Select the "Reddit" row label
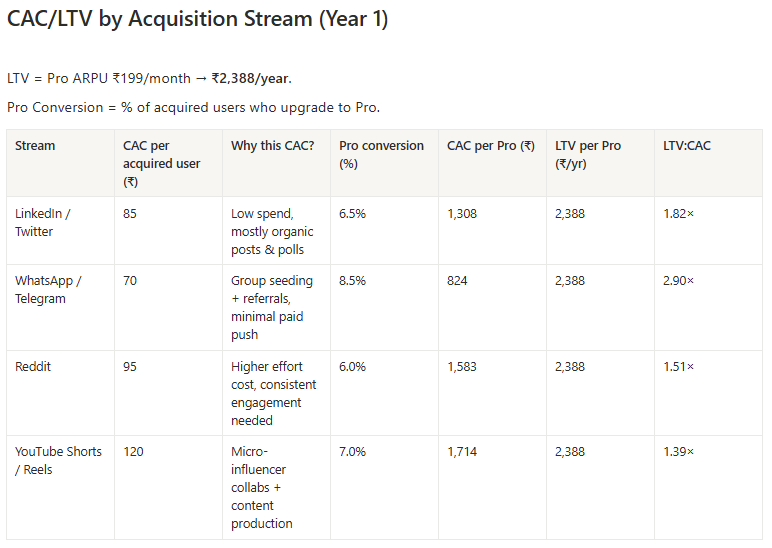772x548 pixels. pyautogui.click(x=33, y=366)
